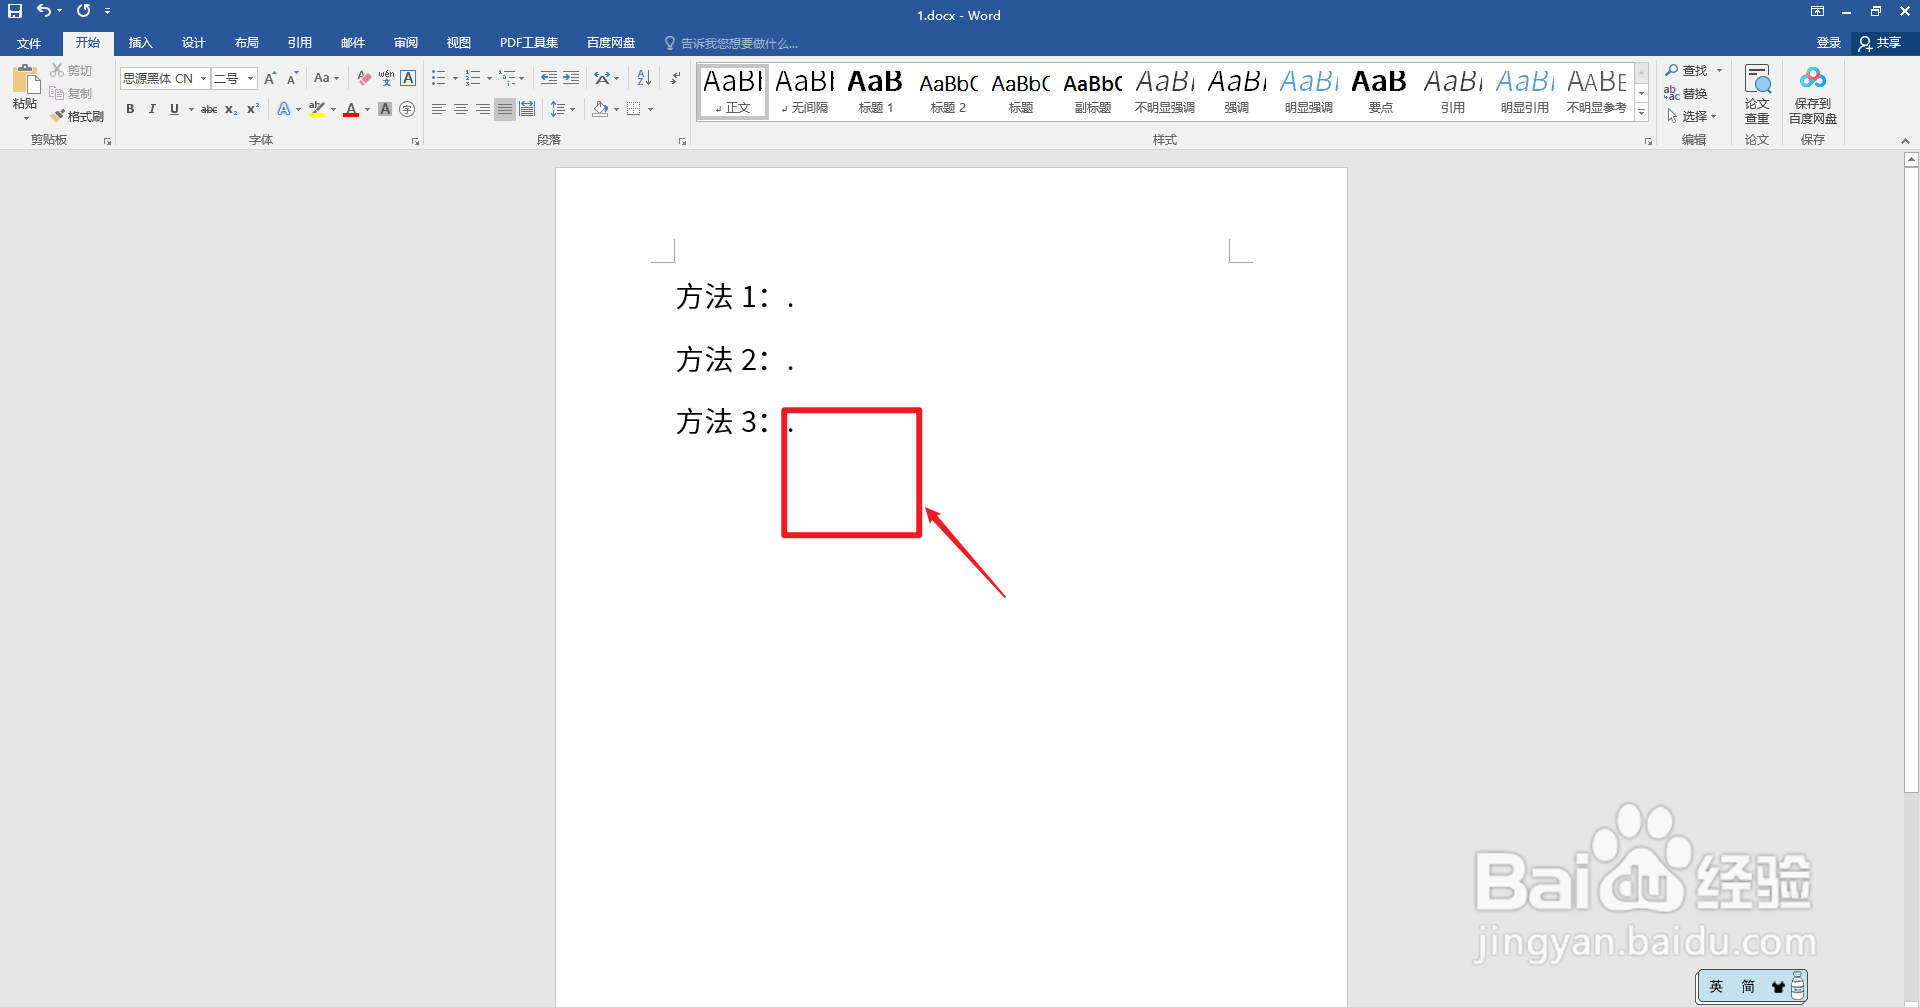Switch to the Review (审阅) tab
This screenshot has height=1007, width=1920.
[x=405, y=43]
